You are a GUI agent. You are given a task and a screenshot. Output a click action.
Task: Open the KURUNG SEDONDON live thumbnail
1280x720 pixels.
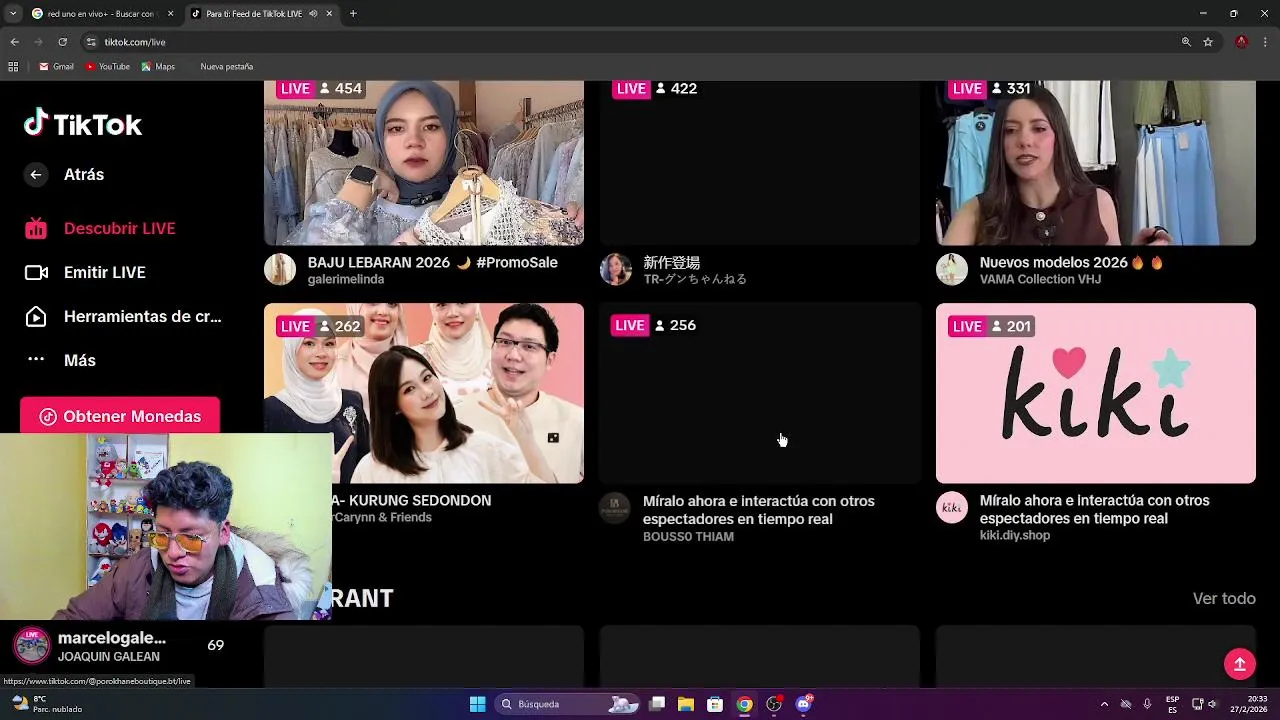(x=424, y=393)
